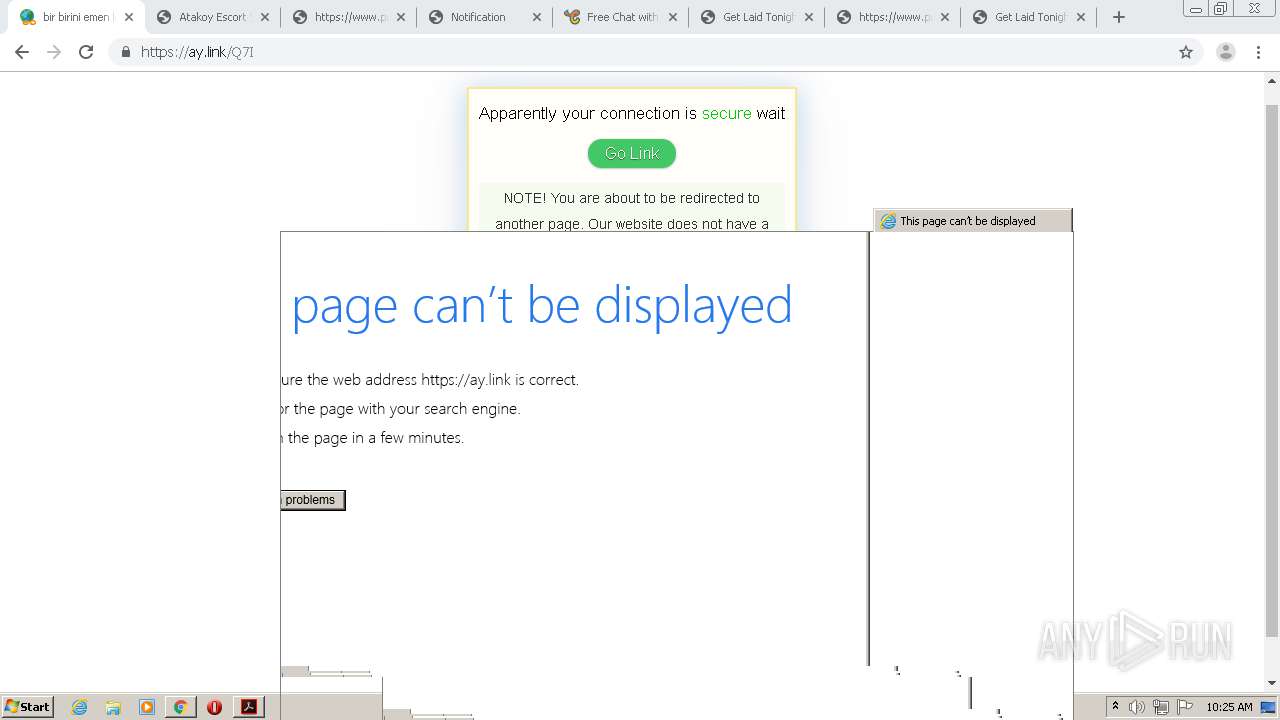Open the Action Center flag icon
The height and width of the screenshot is (720, 1280).
point(1185,707)
